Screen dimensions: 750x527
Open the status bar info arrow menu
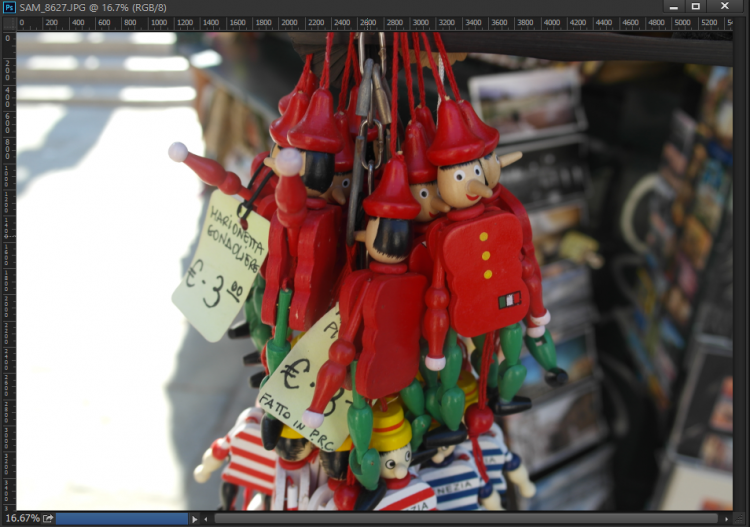(194, 519)
